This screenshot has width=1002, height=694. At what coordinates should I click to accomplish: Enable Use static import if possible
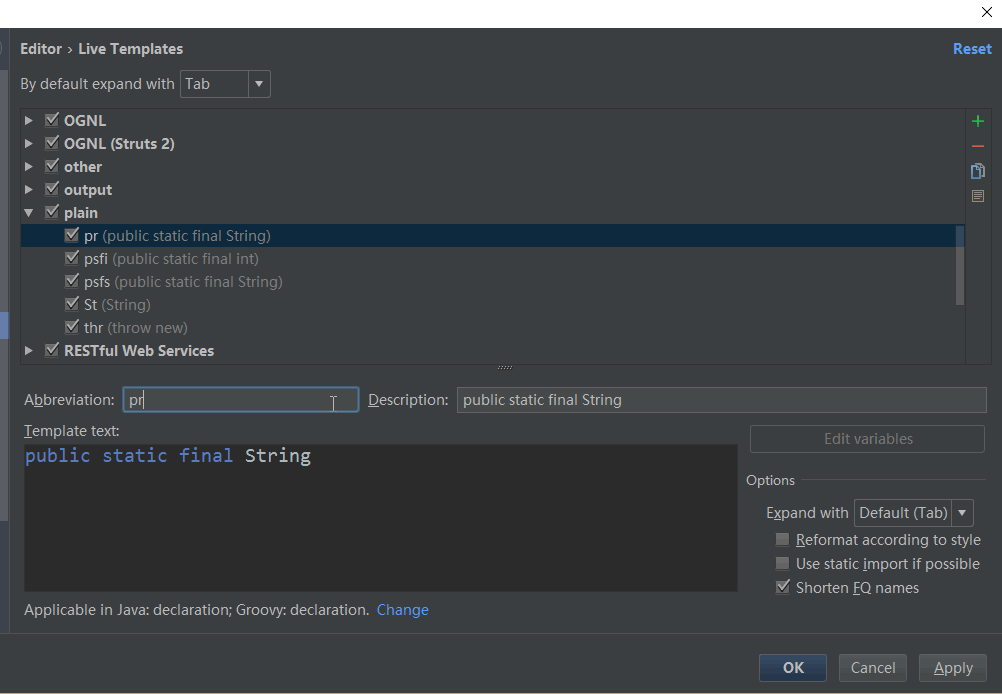782,563
